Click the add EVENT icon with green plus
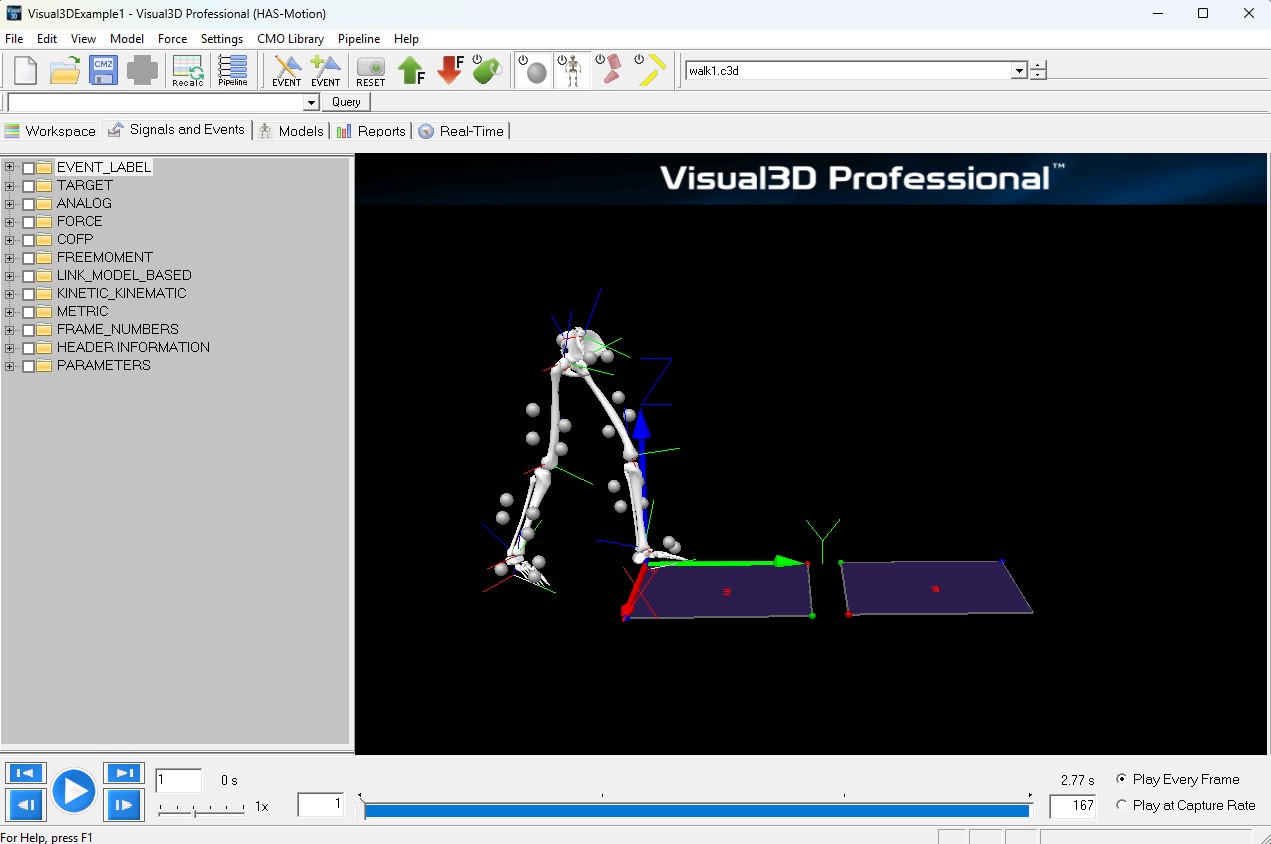The height and width of the screenshot is (844, 1271). (x=325, y=70)
